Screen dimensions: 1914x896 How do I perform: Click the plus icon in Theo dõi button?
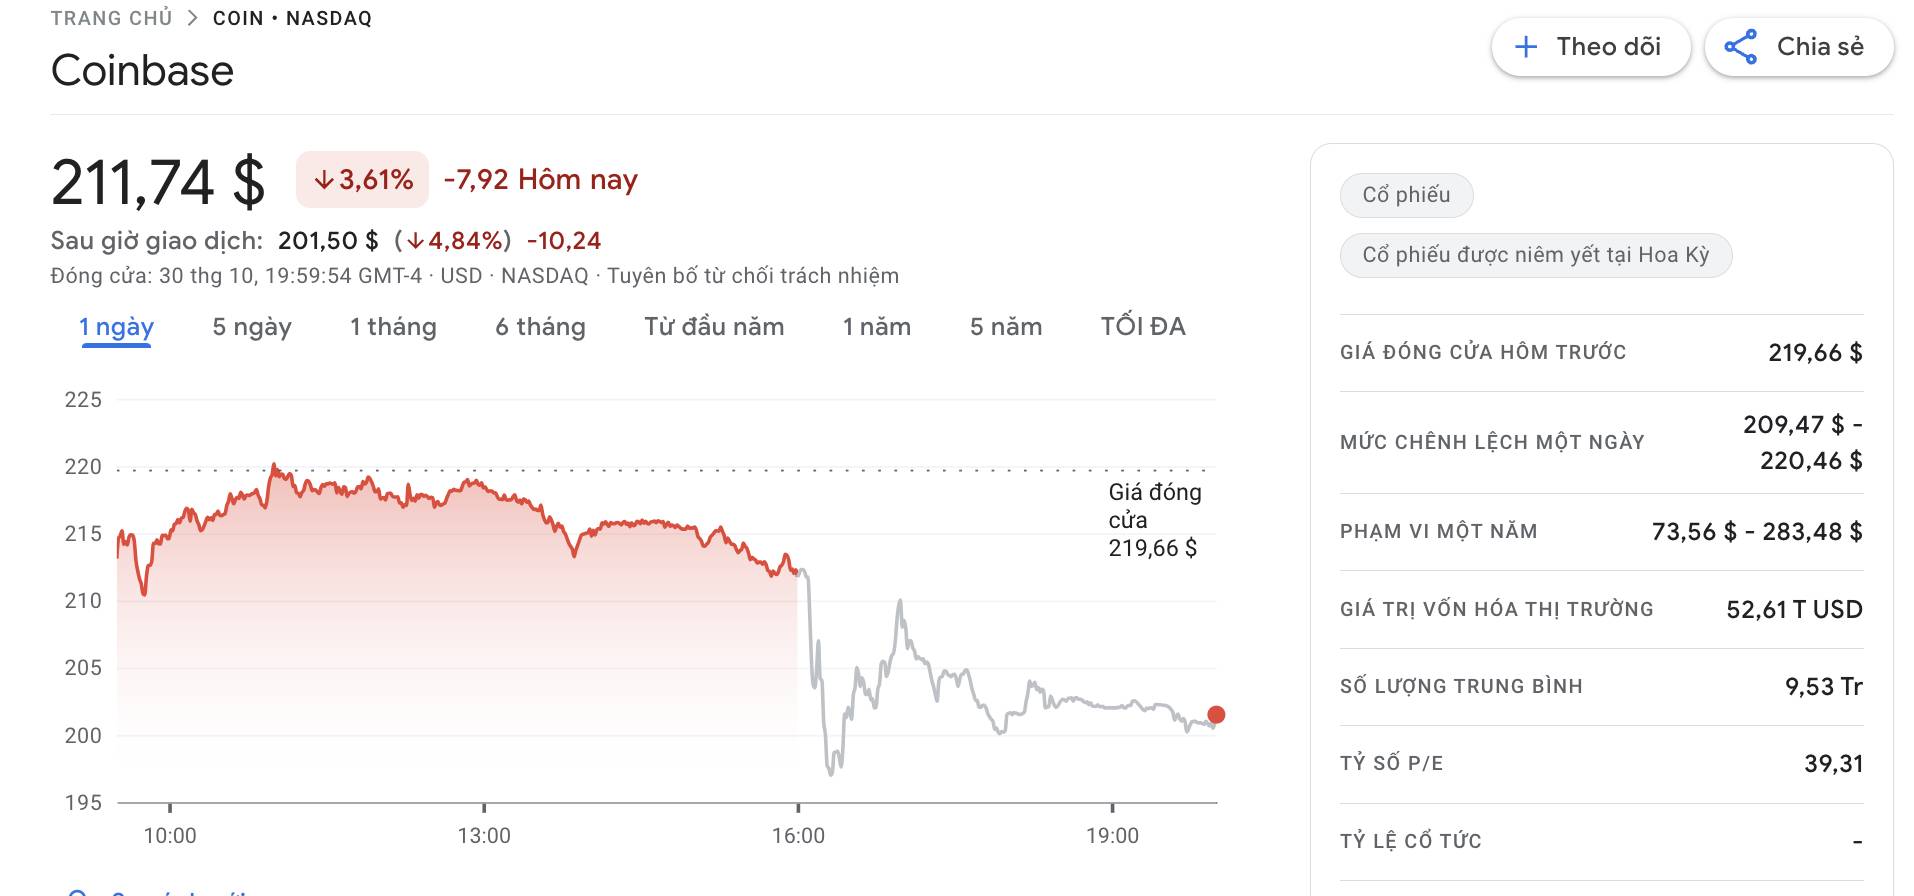[1525, 47]
